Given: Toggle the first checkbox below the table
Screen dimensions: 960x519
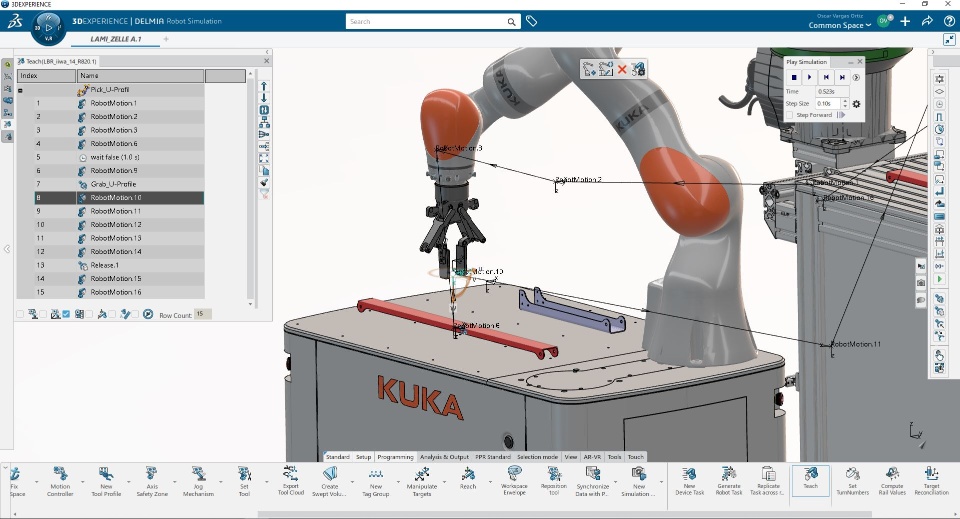Looking at the screenshot, I should tap(20, 314).
